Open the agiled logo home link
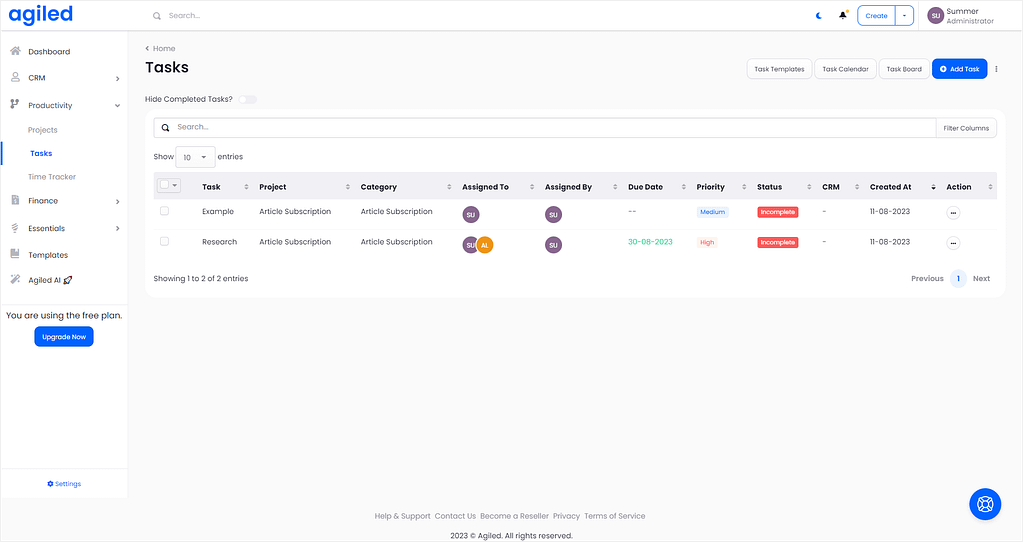Screen dimensions: 1023x542 click(40, 14)
